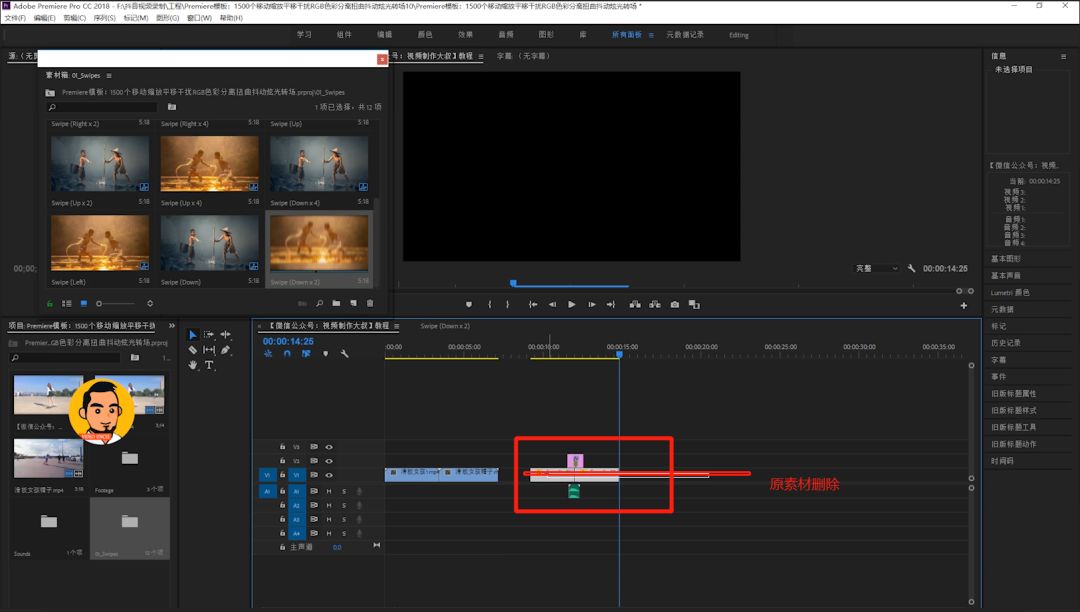Open the Lumetri 颜色 panel

pyautogui.click(x=1010, y=293)
